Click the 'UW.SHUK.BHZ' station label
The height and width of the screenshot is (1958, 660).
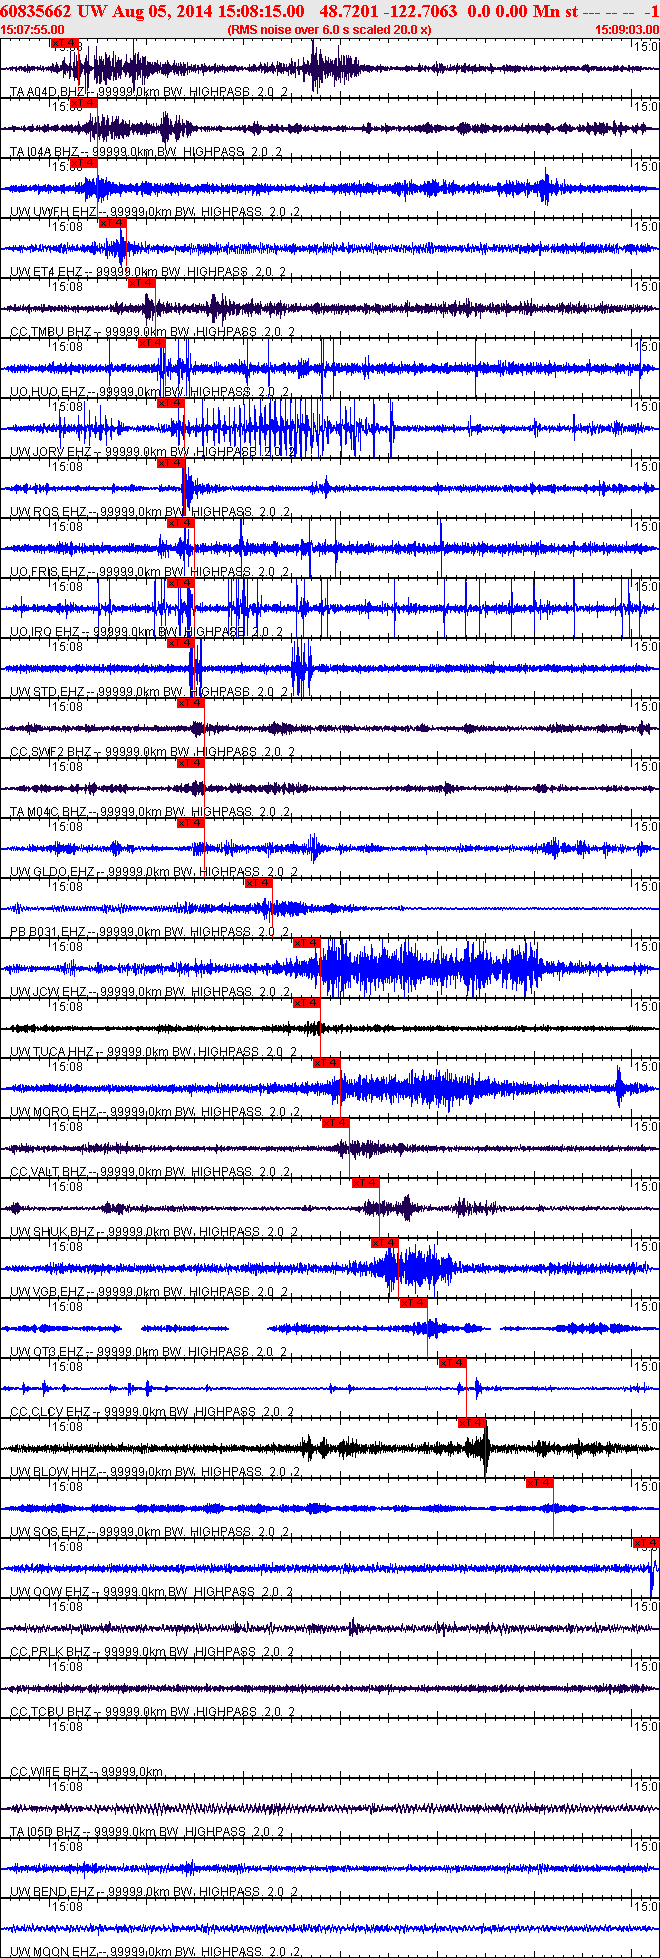click(52, 1232)
